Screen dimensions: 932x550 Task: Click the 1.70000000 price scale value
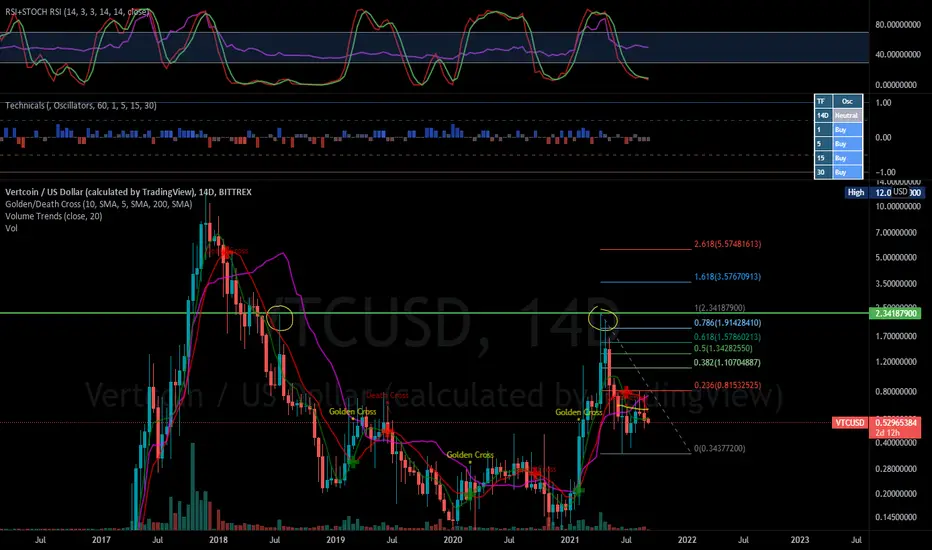[896, 336]
